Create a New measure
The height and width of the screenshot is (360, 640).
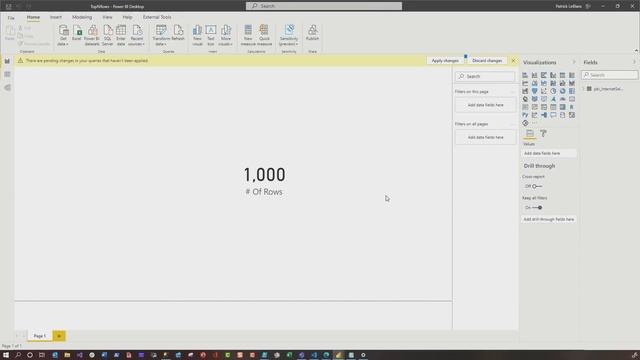coord(248,36)
